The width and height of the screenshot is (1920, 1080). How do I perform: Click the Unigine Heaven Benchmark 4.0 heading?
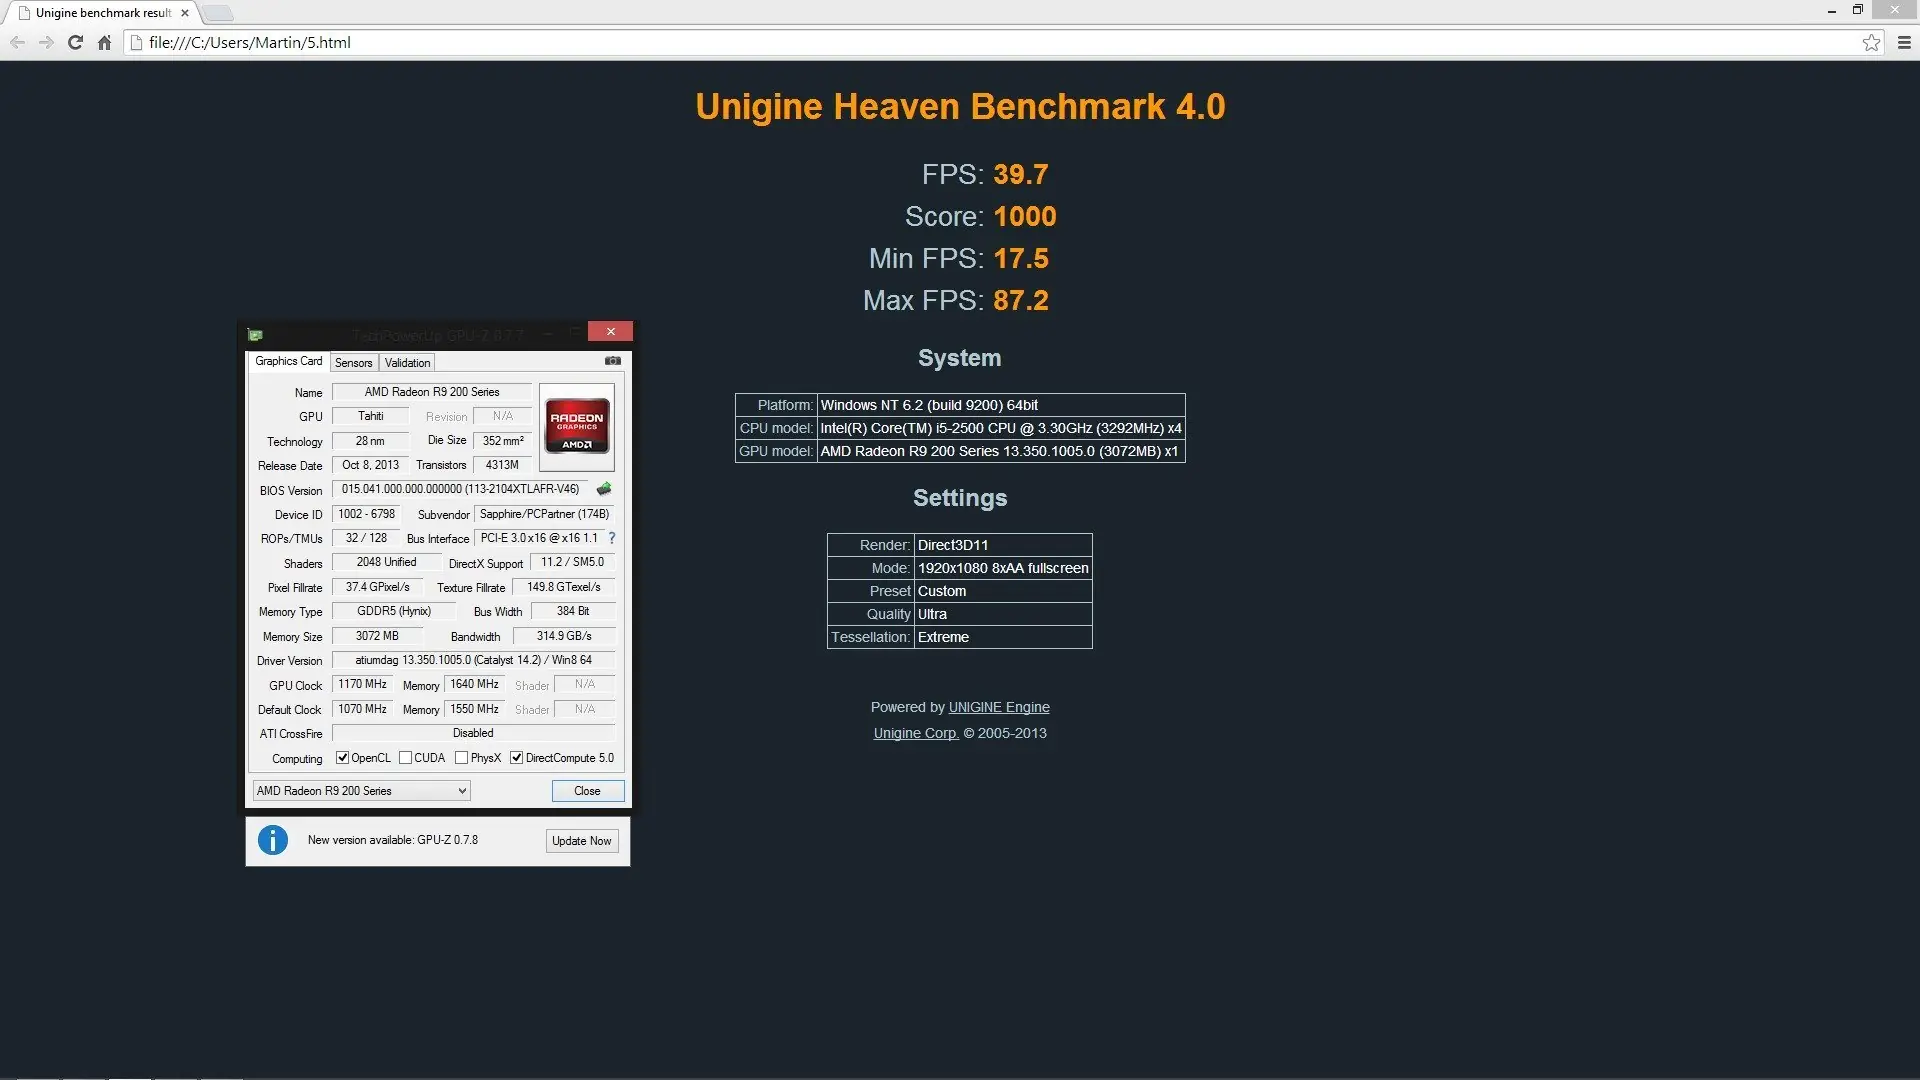[x=960, y=107]
